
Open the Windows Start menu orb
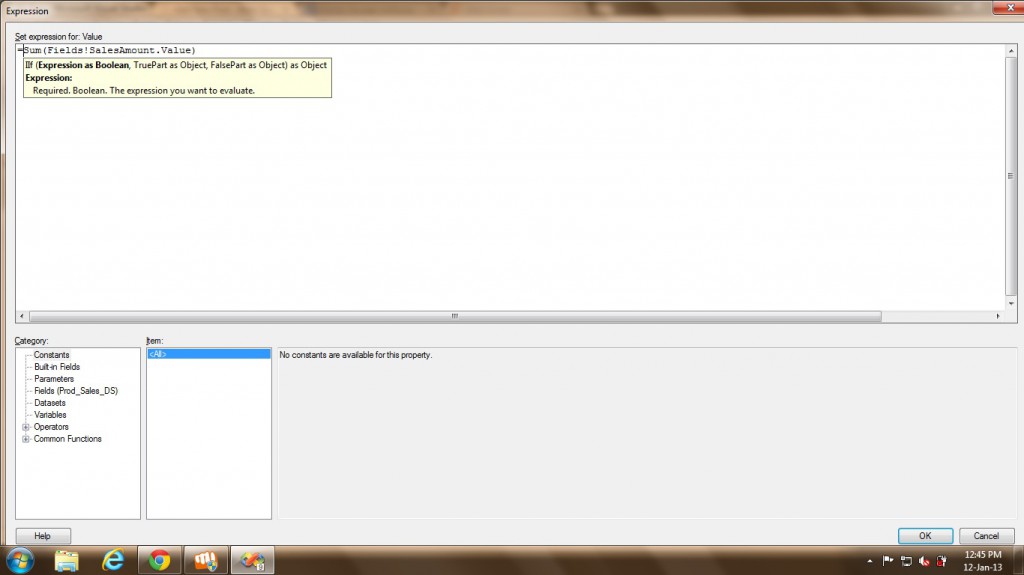(x=19, y=559)
